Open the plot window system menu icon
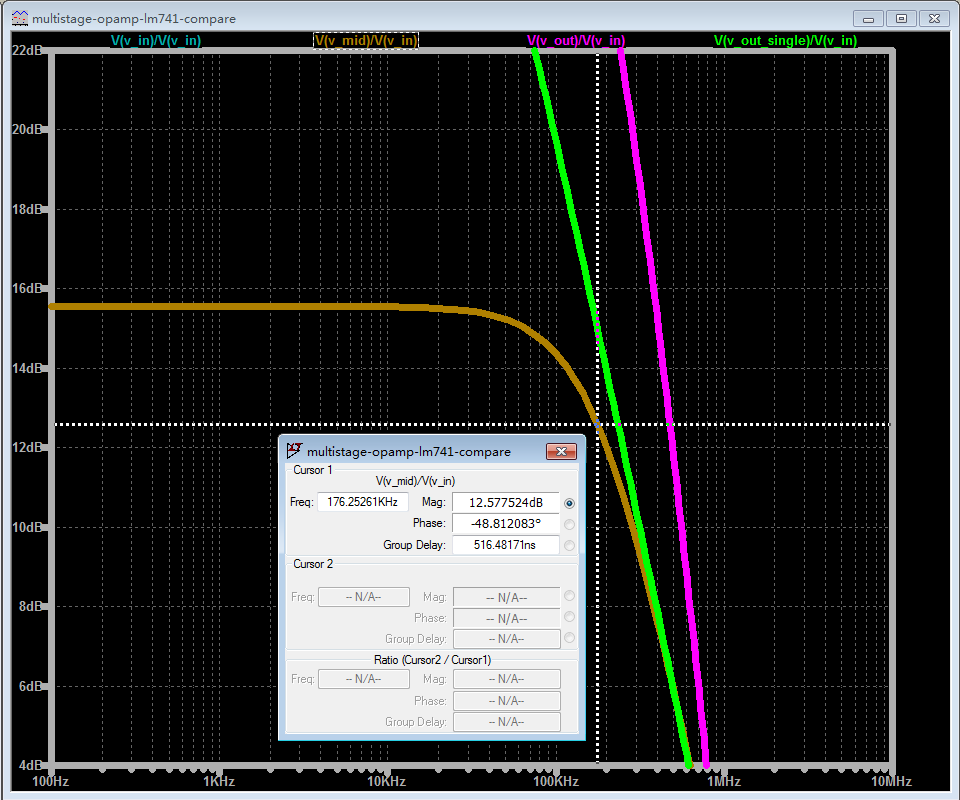 tap(19, 18)
